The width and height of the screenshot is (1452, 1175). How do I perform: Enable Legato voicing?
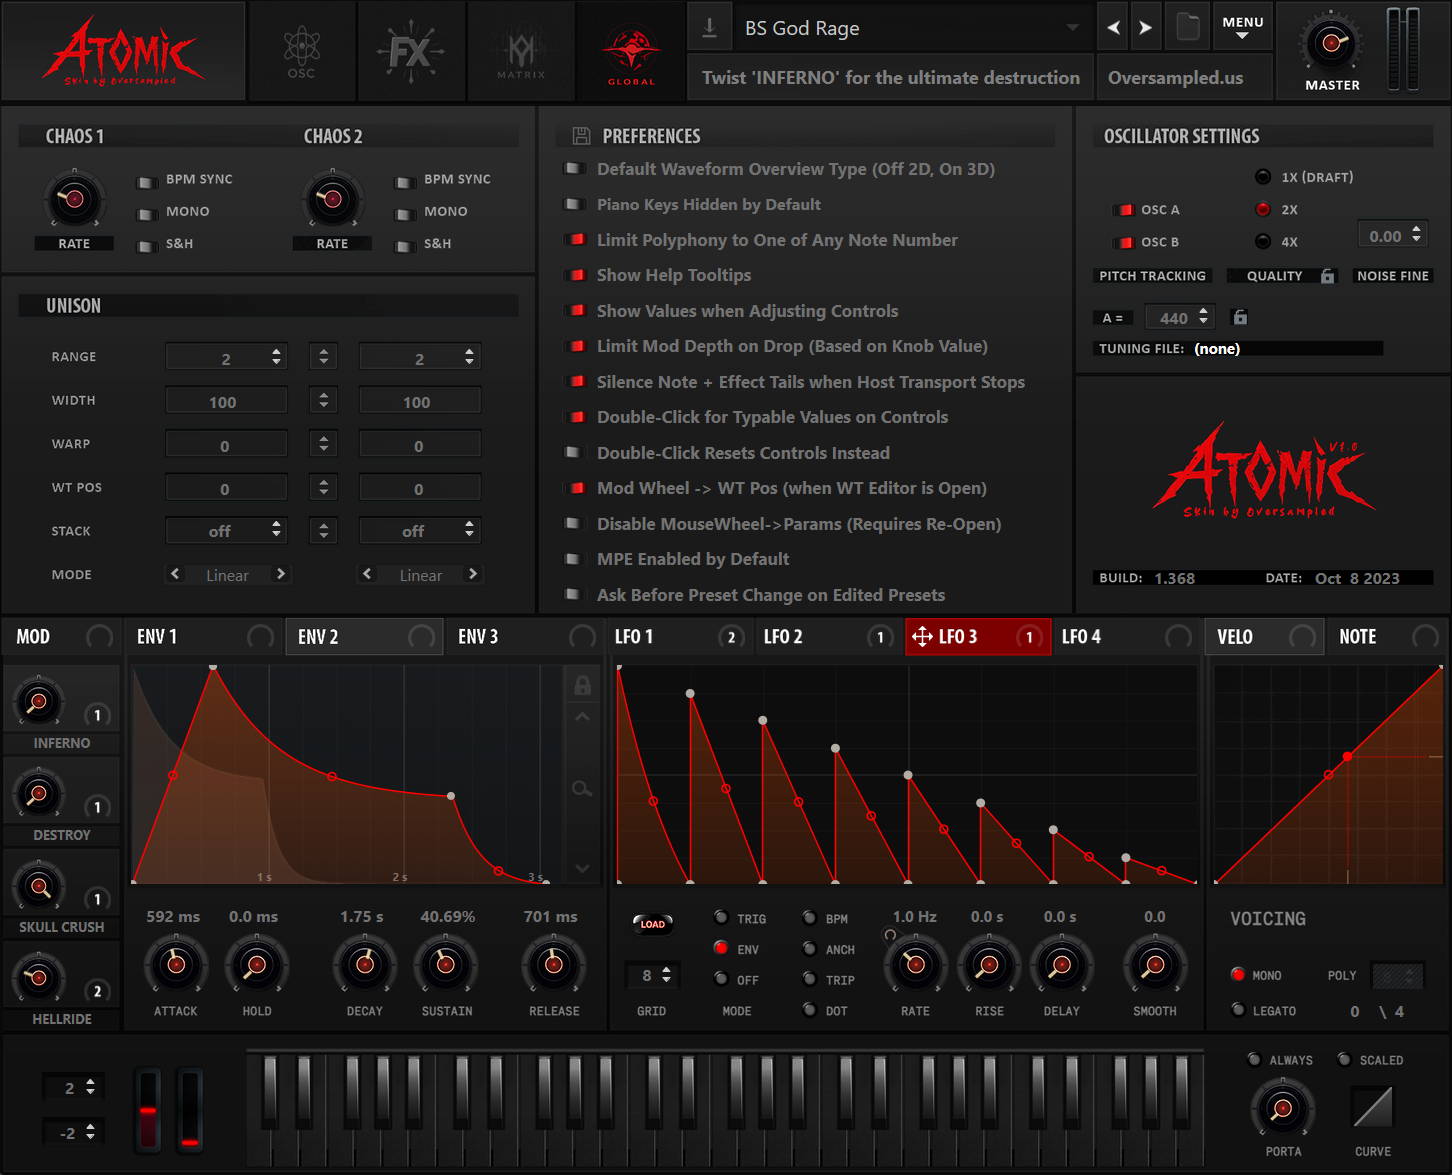[x=1238, y=1010]
